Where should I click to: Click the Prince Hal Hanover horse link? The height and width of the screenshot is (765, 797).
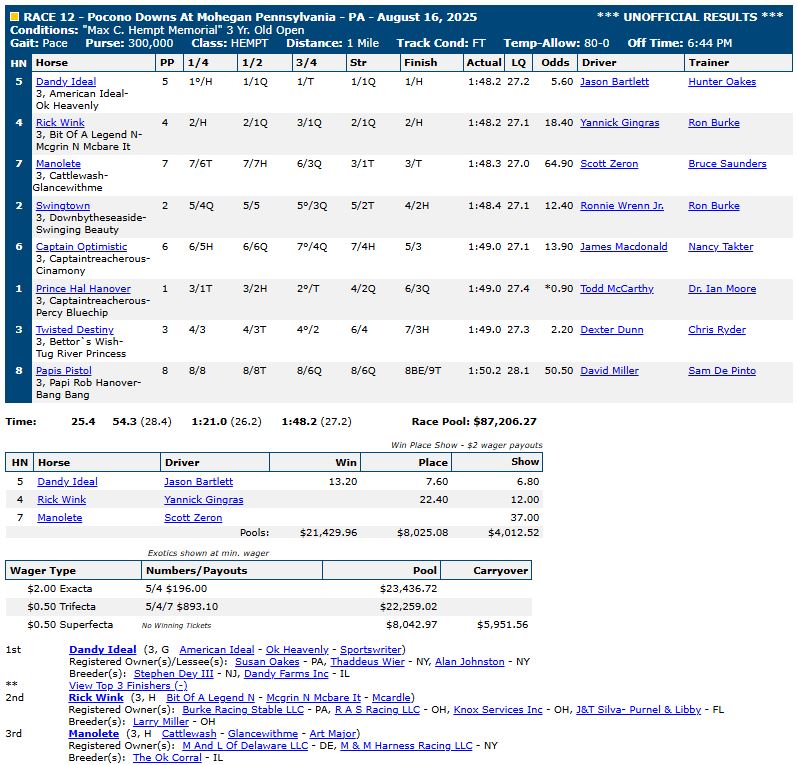(83, 289)
